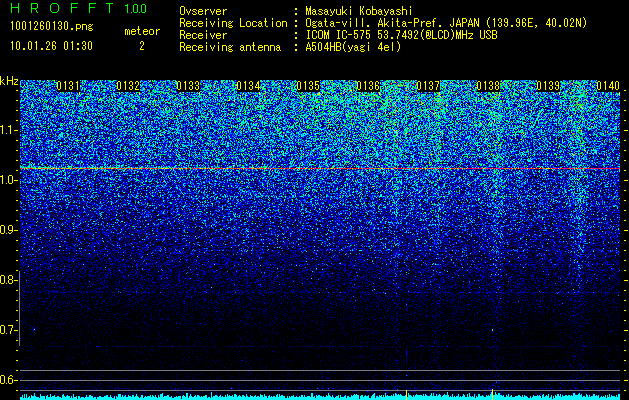Screen dimensions: 629x400
Task: Select the filename 1001260130.png
Action: tap(52, 27)
